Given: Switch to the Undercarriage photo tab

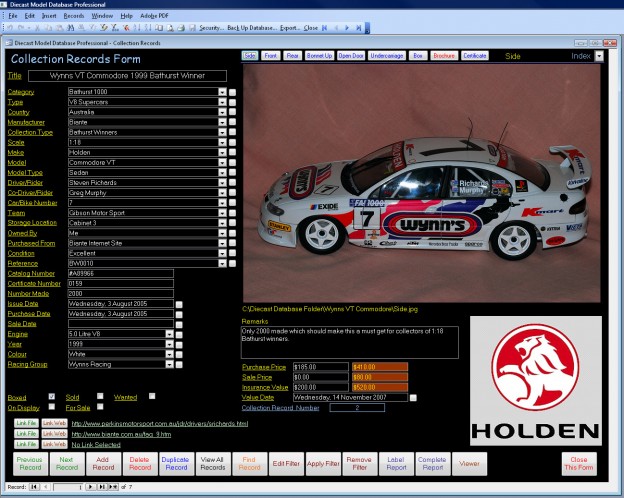Looking at the screenshot, I should click(387, 56).
